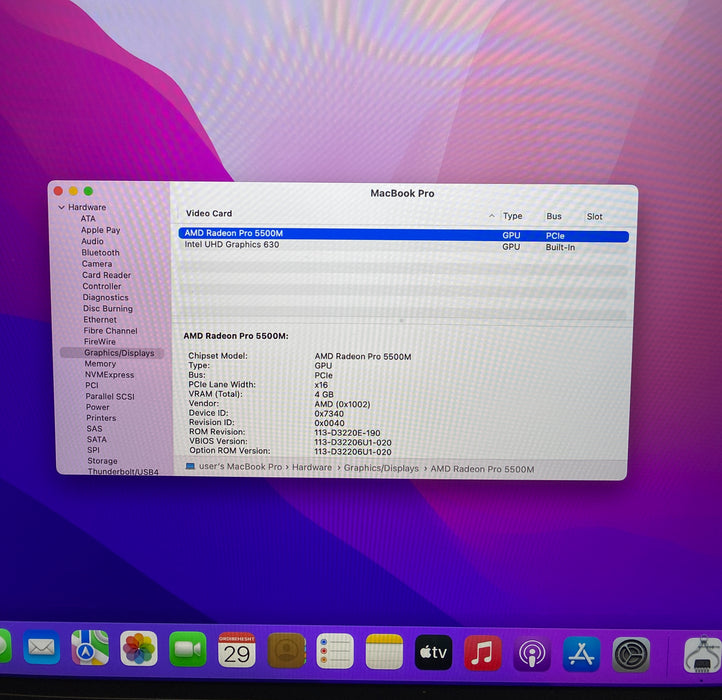Click Graphics/Displays in the path bar
The height and width of the screenshot is (700, 722).
point(381,468)
